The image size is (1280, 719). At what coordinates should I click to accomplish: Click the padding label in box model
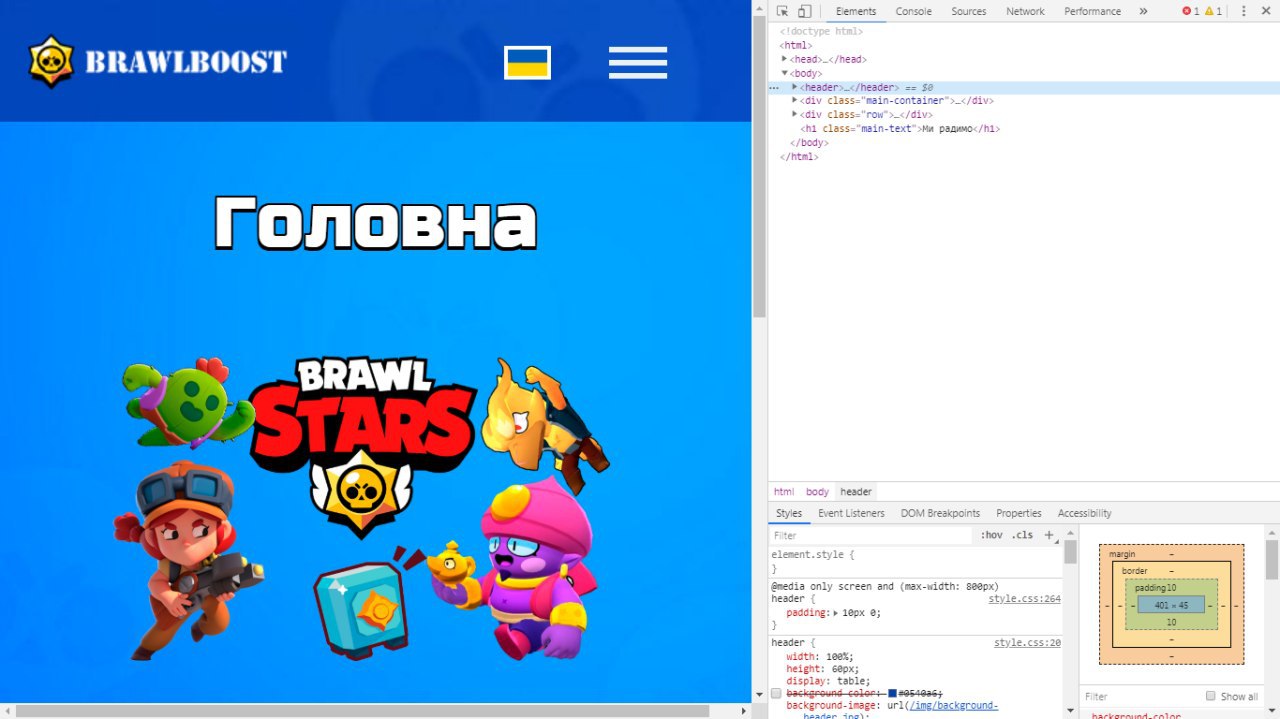coord(1150,588)
